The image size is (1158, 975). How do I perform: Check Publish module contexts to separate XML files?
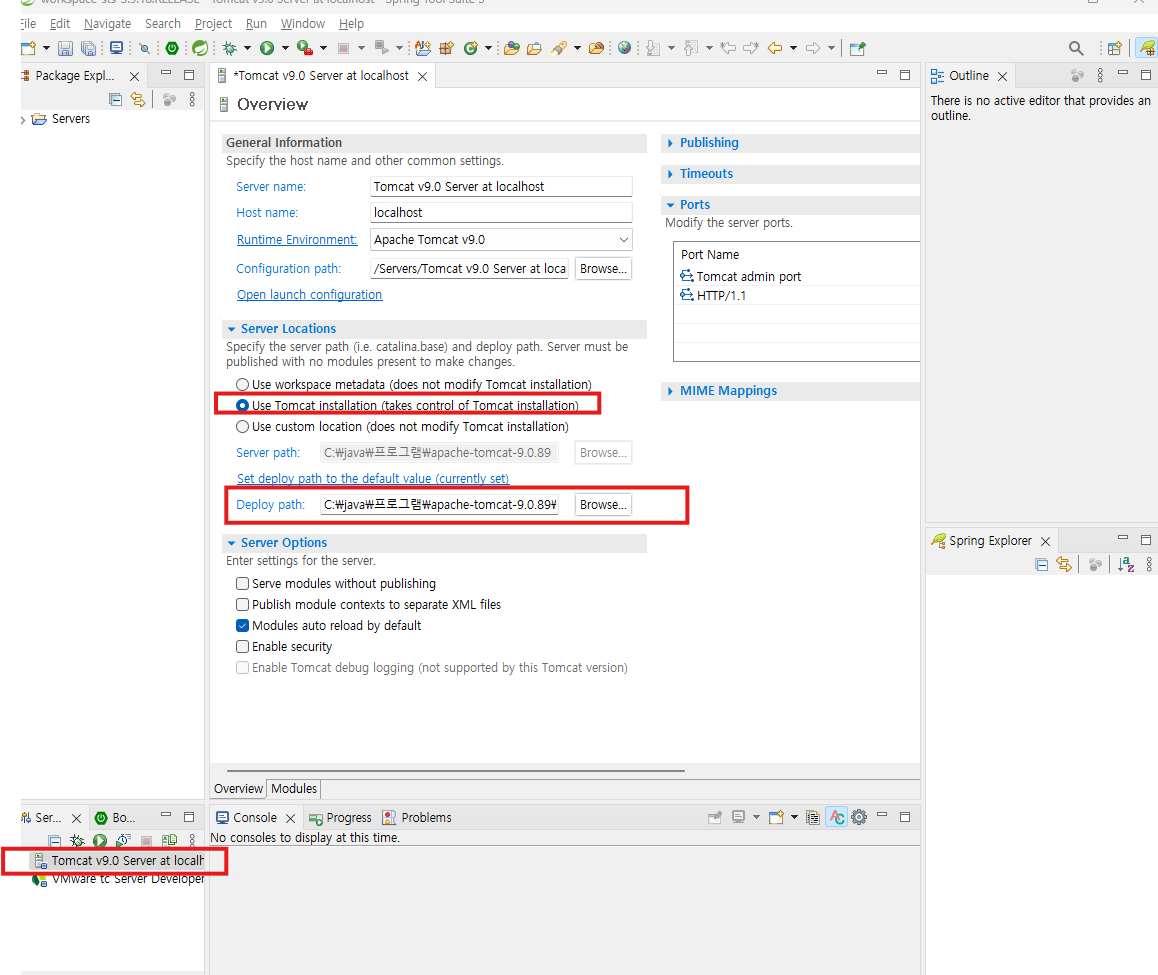click(242, 605)
